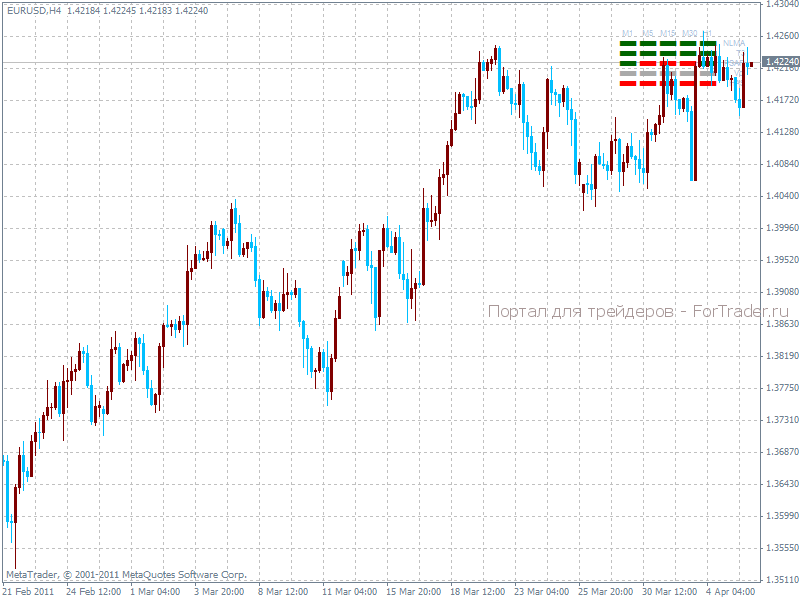Click the MetaQuotes Software Corp. copyright text
This screenshot has height=600, width=800.
coord(126,575)
